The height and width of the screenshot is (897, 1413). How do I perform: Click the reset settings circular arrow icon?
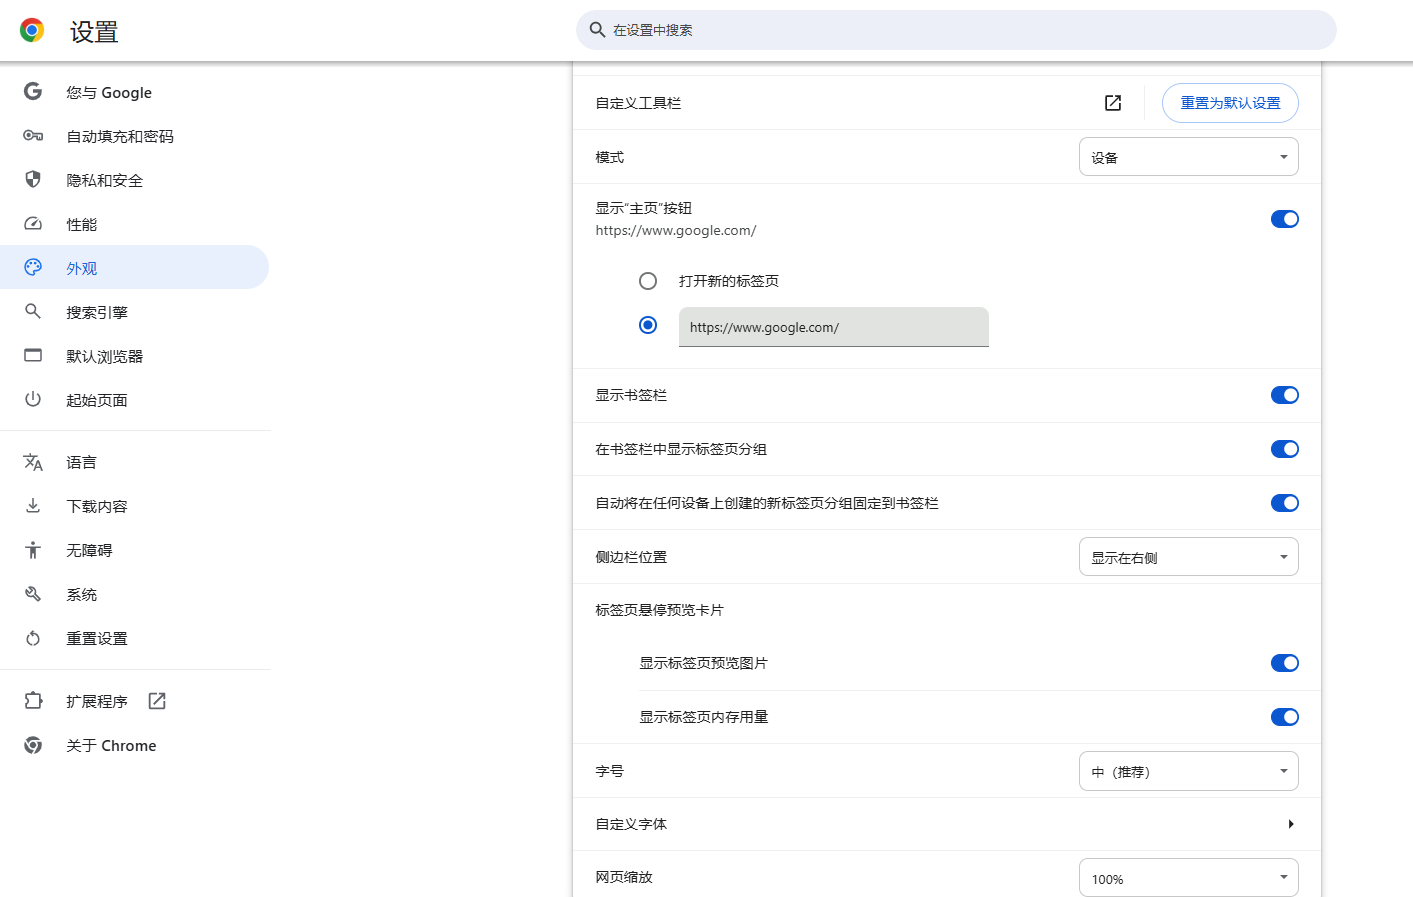(33, 638)
